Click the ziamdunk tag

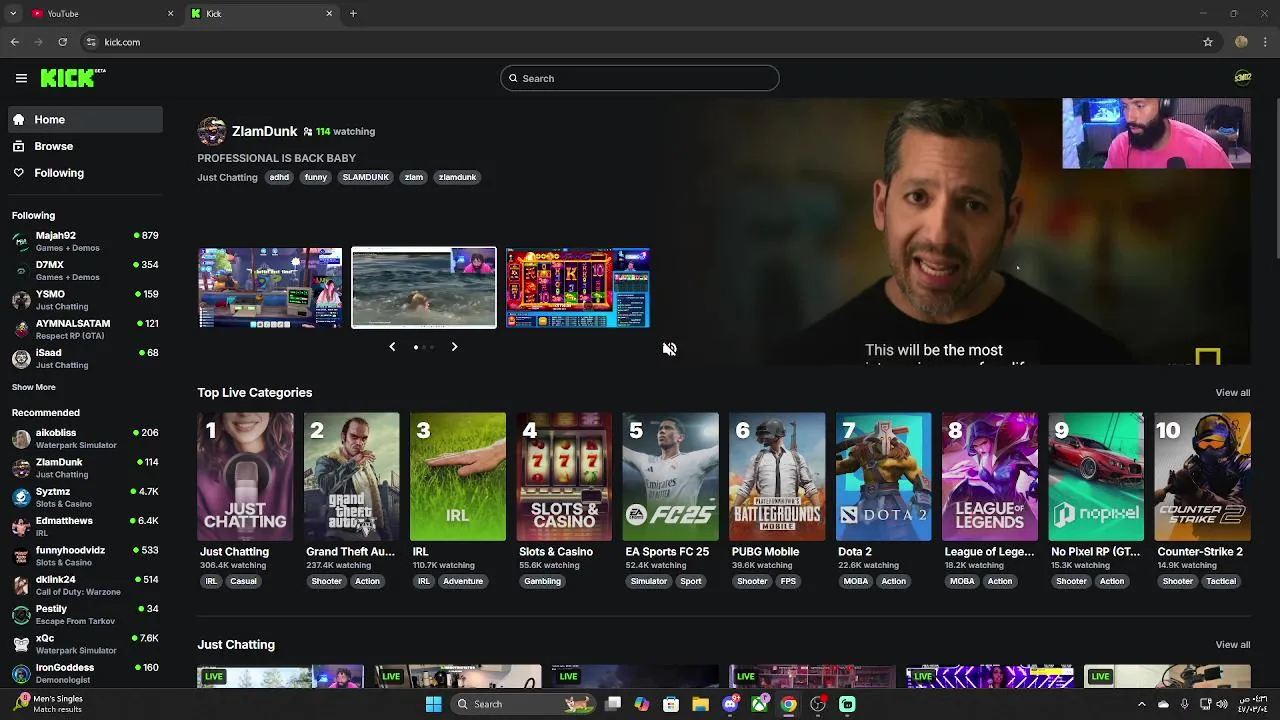click(457, 177)
